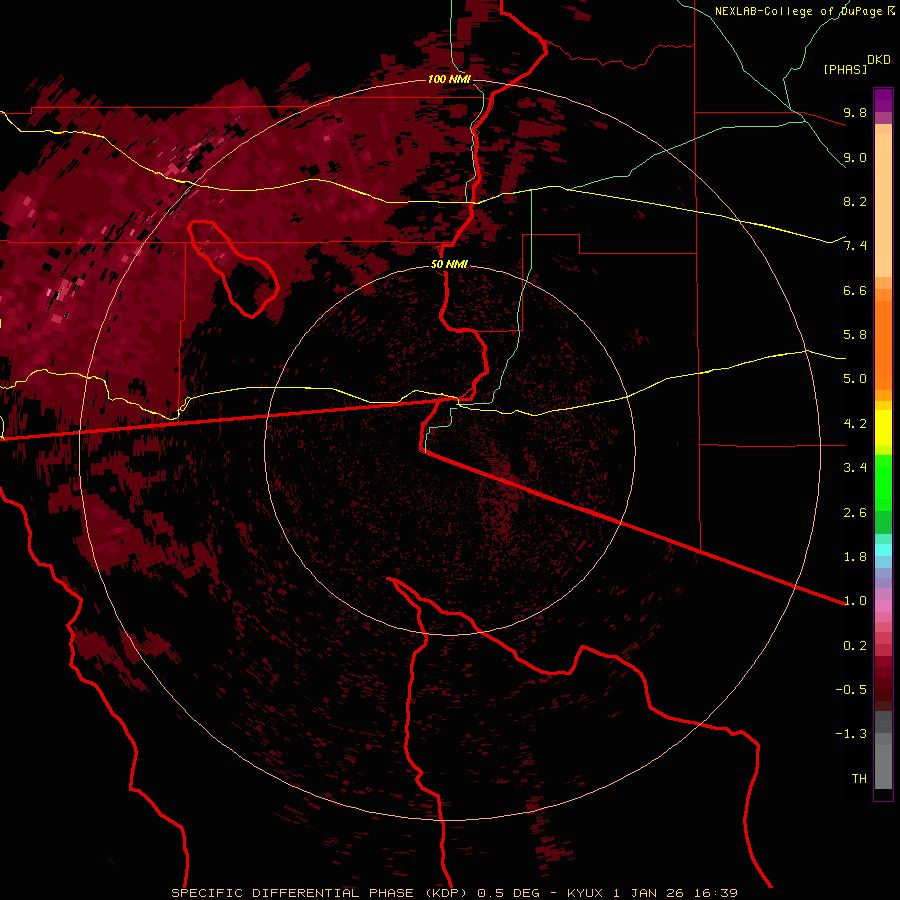
Task: Click the 1.8 scale value label
Action: 855,557
